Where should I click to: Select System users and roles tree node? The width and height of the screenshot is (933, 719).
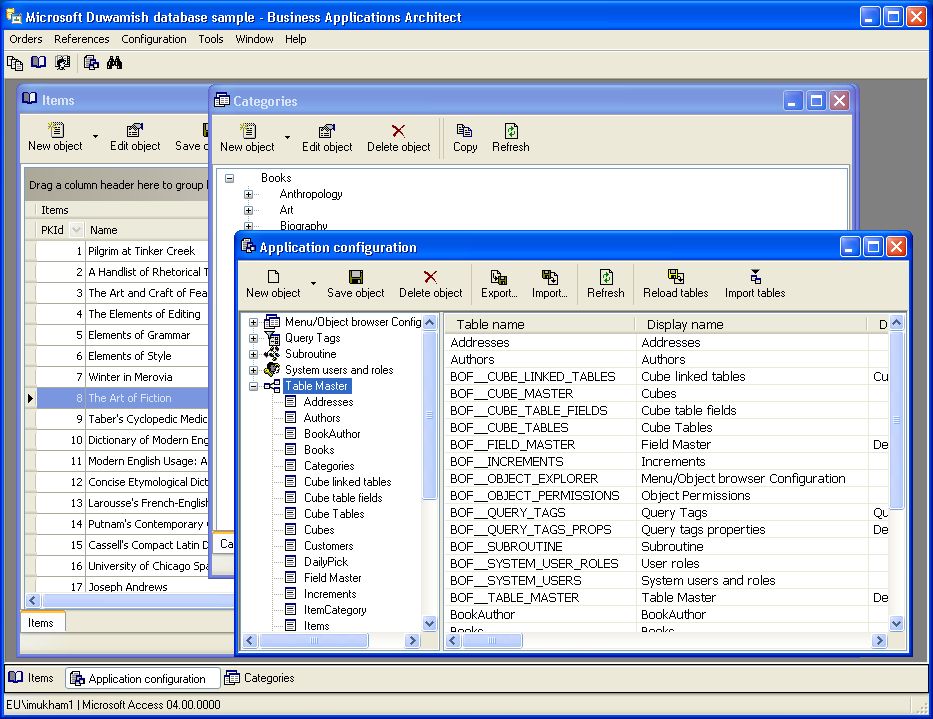[x=339, y=370]
